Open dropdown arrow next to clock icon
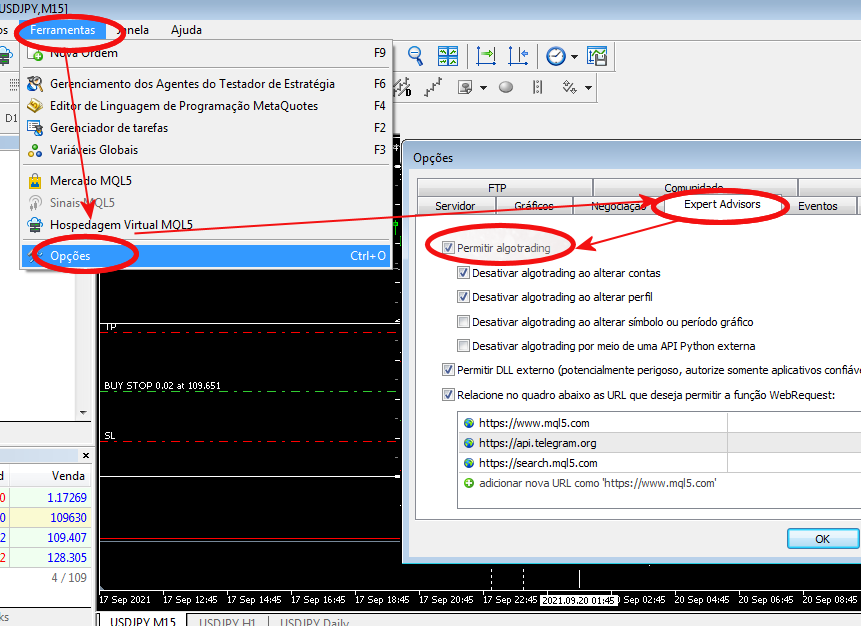This screenshot has width=861, height=626. (574, 57)
